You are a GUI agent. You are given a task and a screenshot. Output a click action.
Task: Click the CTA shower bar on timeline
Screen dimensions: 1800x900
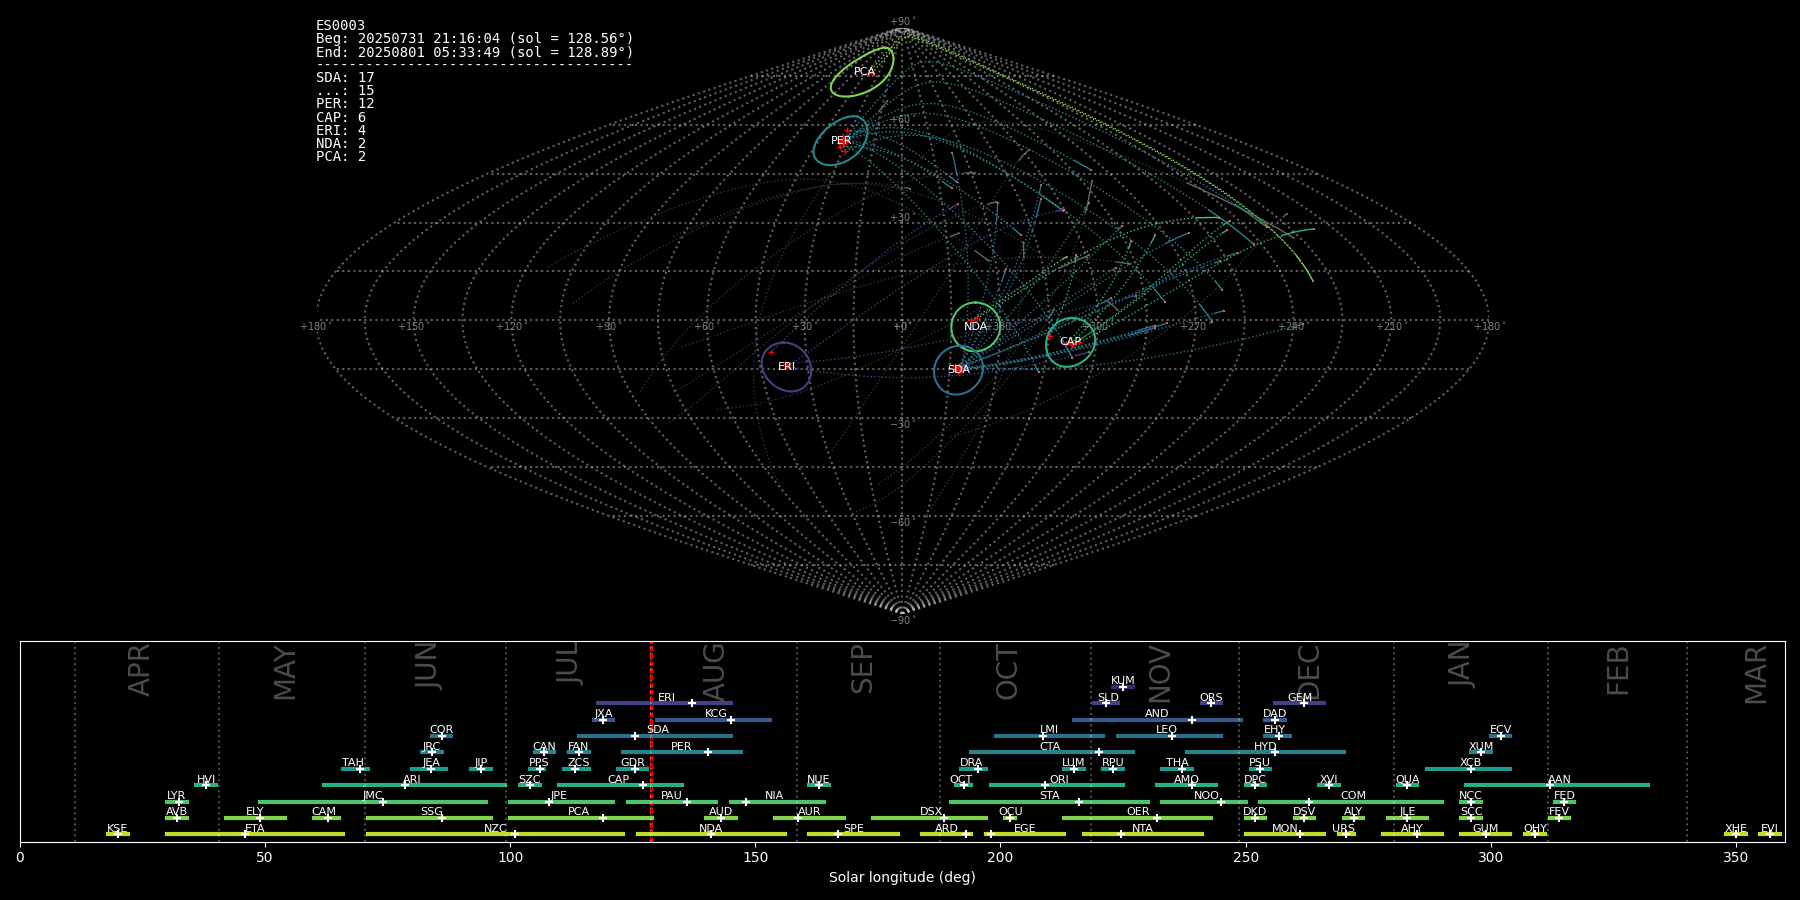1052,752
